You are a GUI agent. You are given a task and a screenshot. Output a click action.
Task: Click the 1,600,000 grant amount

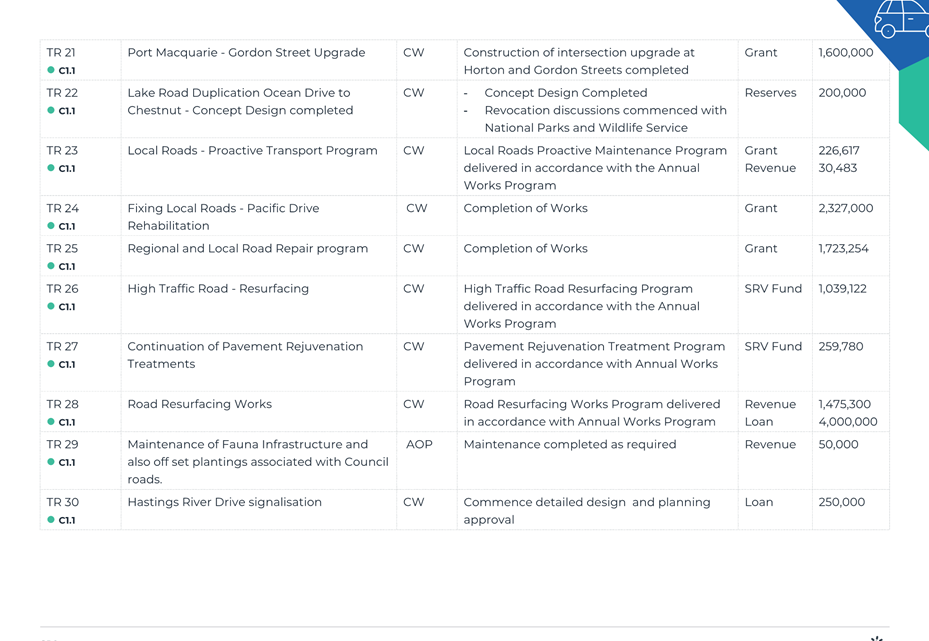845,53
